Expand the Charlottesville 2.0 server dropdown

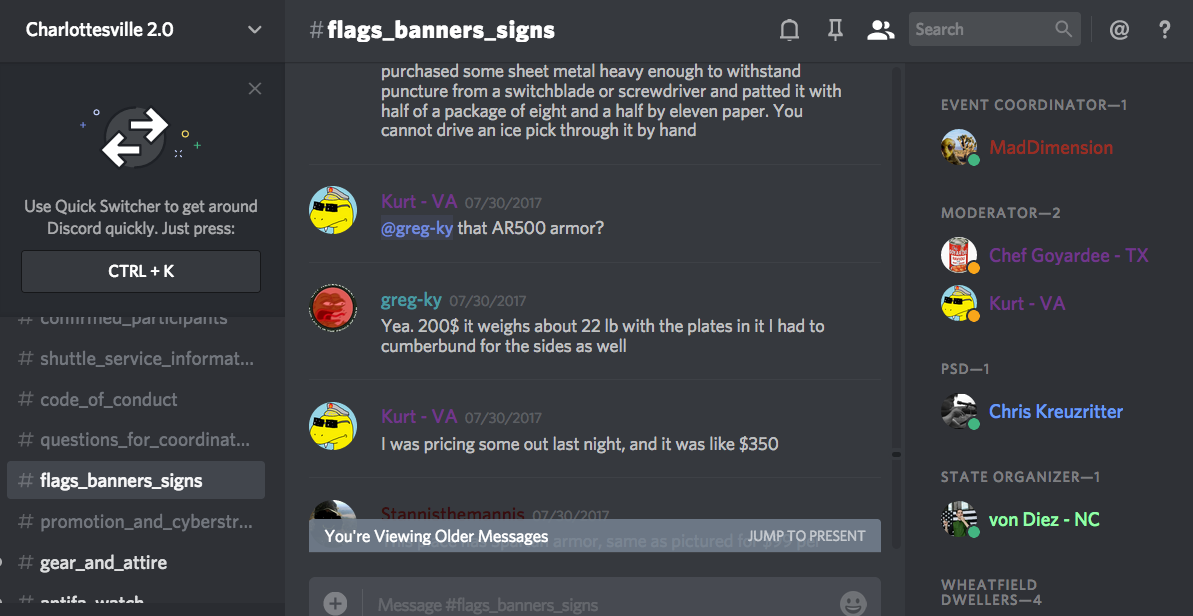pos(254,30)
